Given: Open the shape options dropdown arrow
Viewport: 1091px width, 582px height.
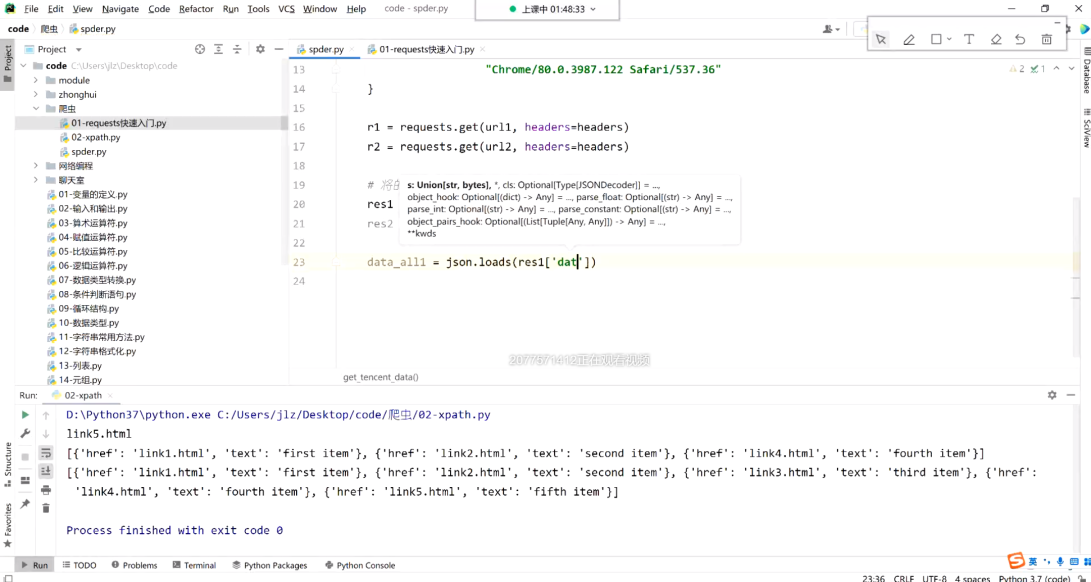Looking at the screenshot, I should click(949, 40).
